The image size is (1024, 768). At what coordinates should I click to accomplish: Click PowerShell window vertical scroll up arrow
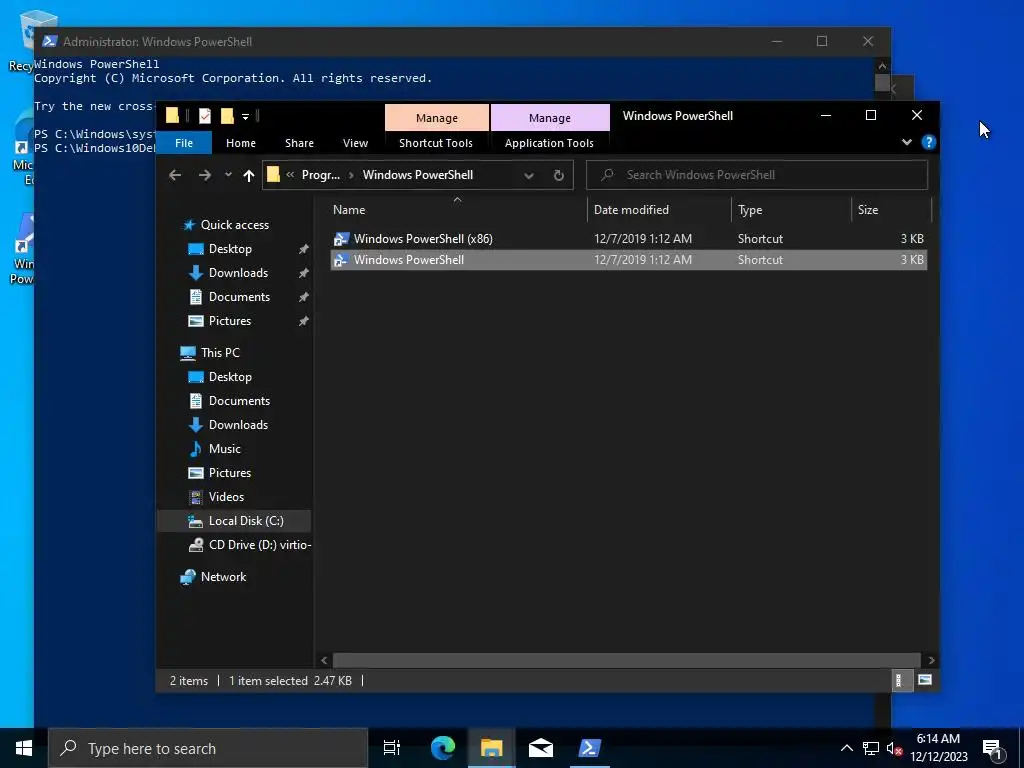[882, 66]
